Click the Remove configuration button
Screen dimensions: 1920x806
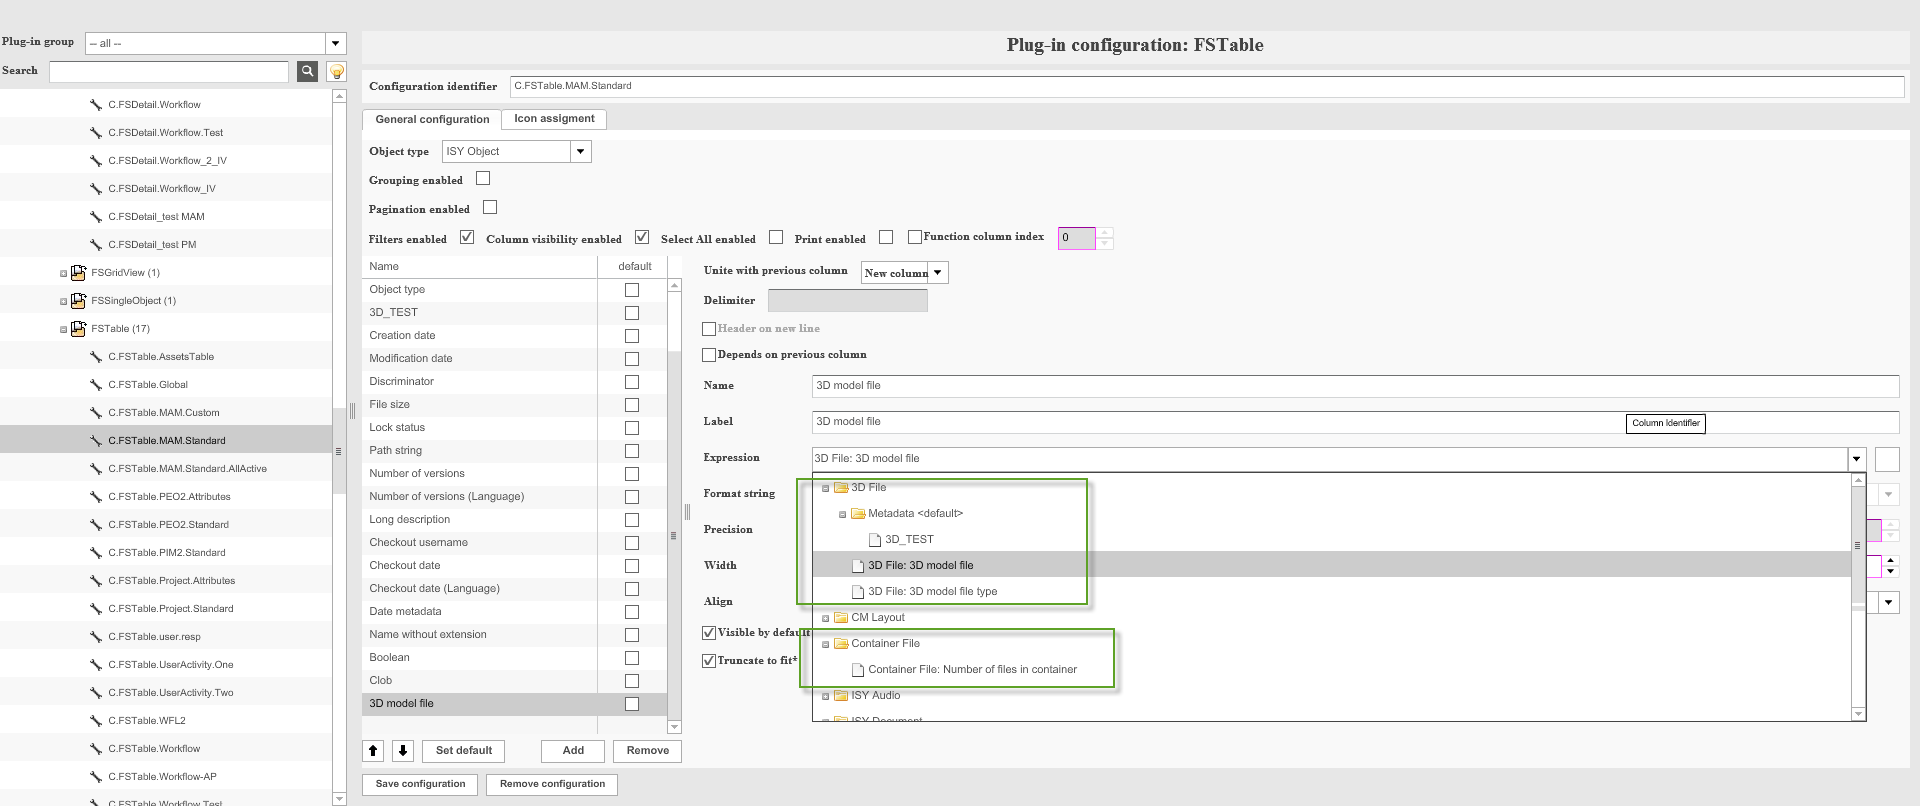(x=552, y=784)
